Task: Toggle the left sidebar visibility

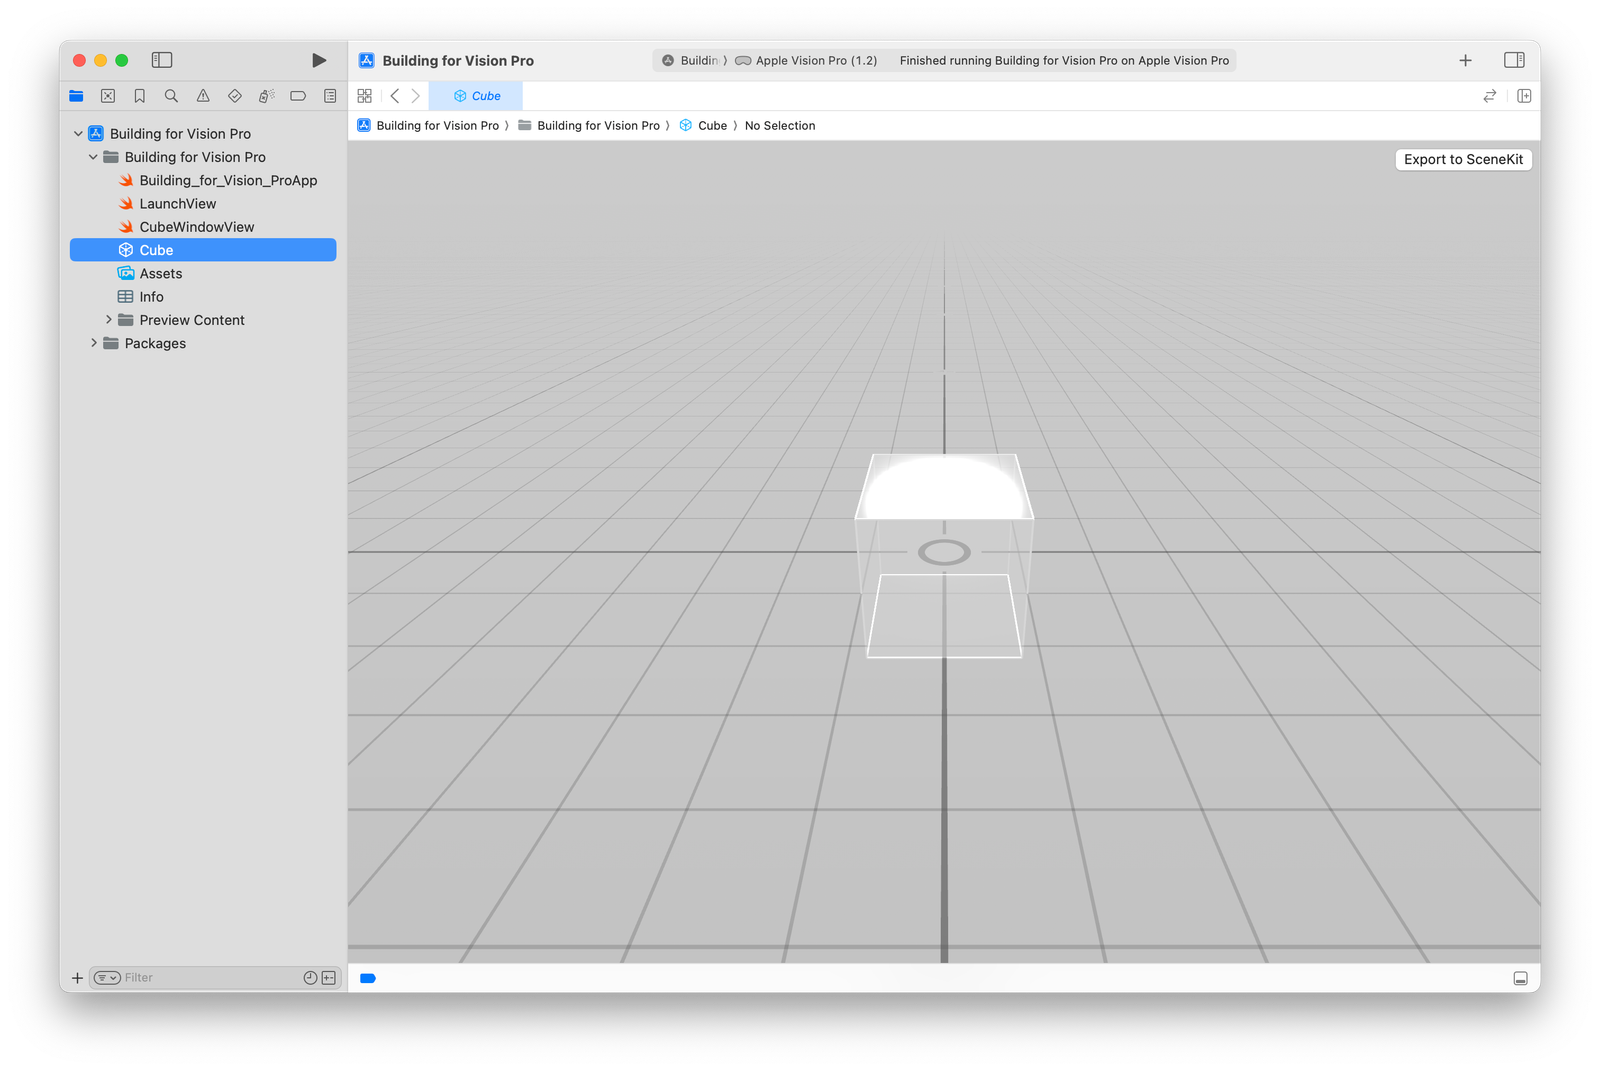Action: (161, 60)
